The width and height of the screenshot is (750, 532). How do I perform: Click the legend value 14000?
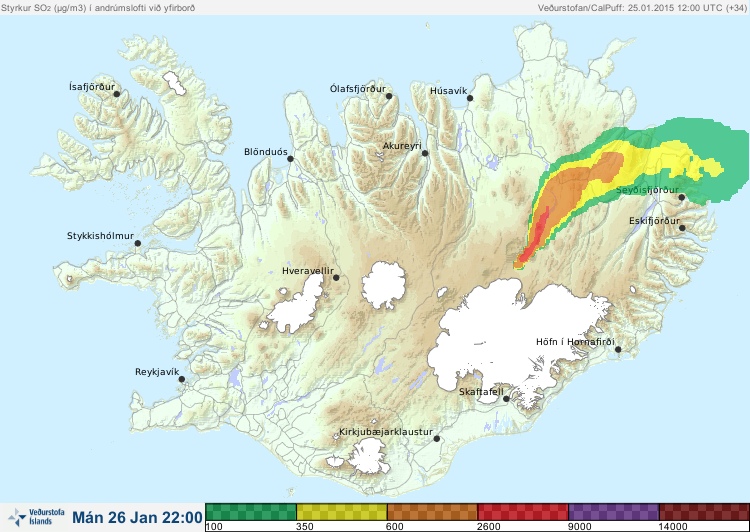tap(673, 527)
